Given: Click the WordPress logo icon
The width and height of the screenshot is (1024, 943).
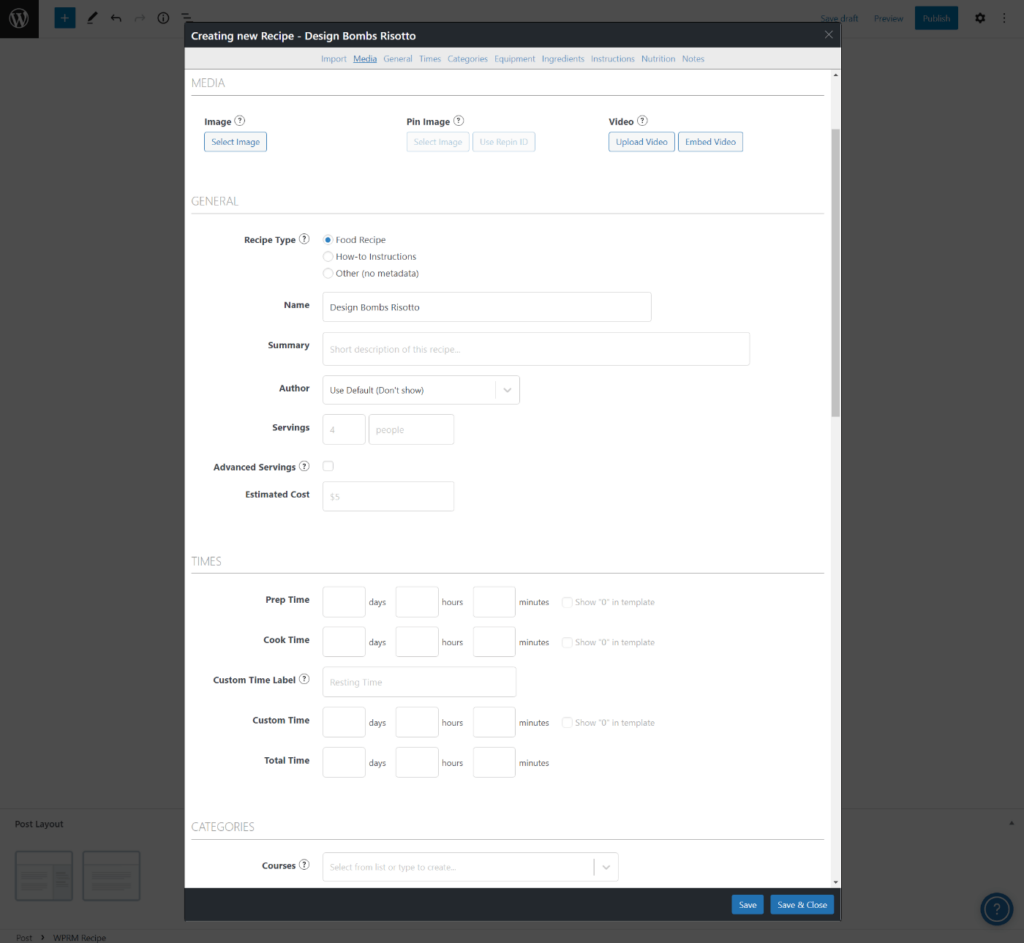Looking at the screenshot, I should tap(19, 18).
